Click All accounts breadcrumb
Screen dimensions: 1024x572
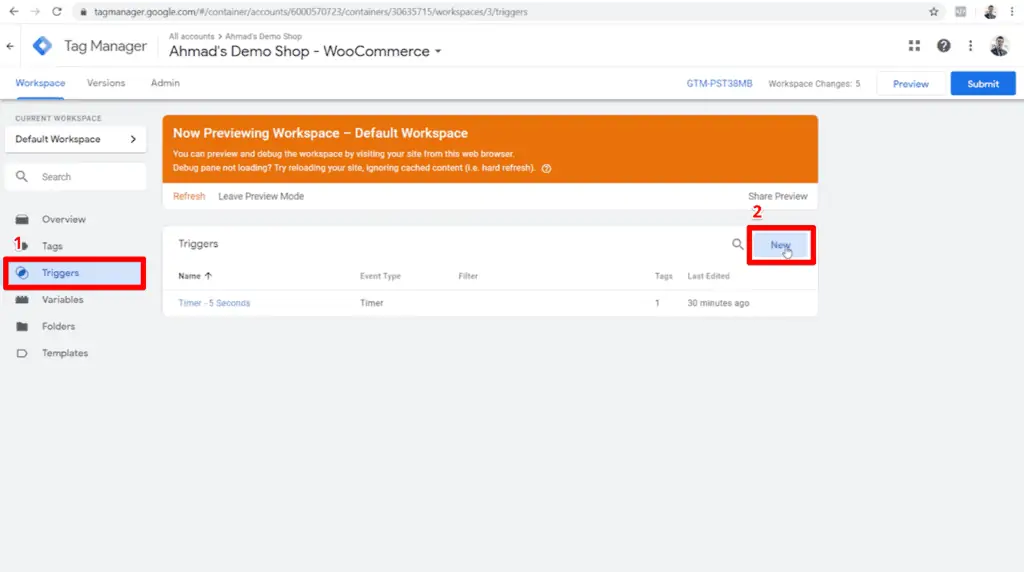point(191,37)
